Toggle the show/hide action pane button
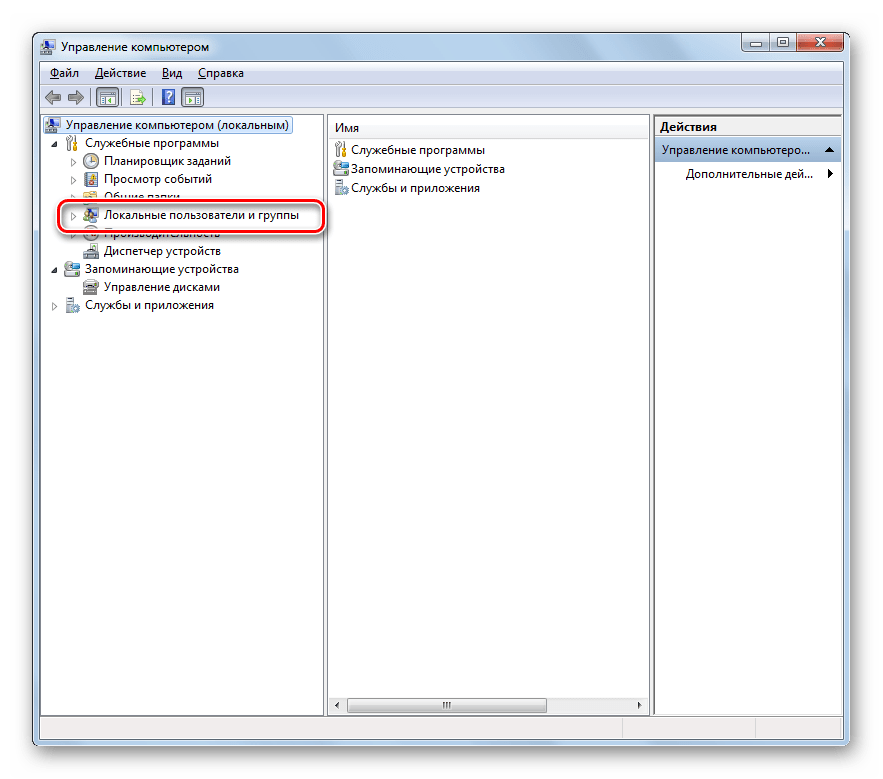This screenshot has height=779, width=883. 193,97
